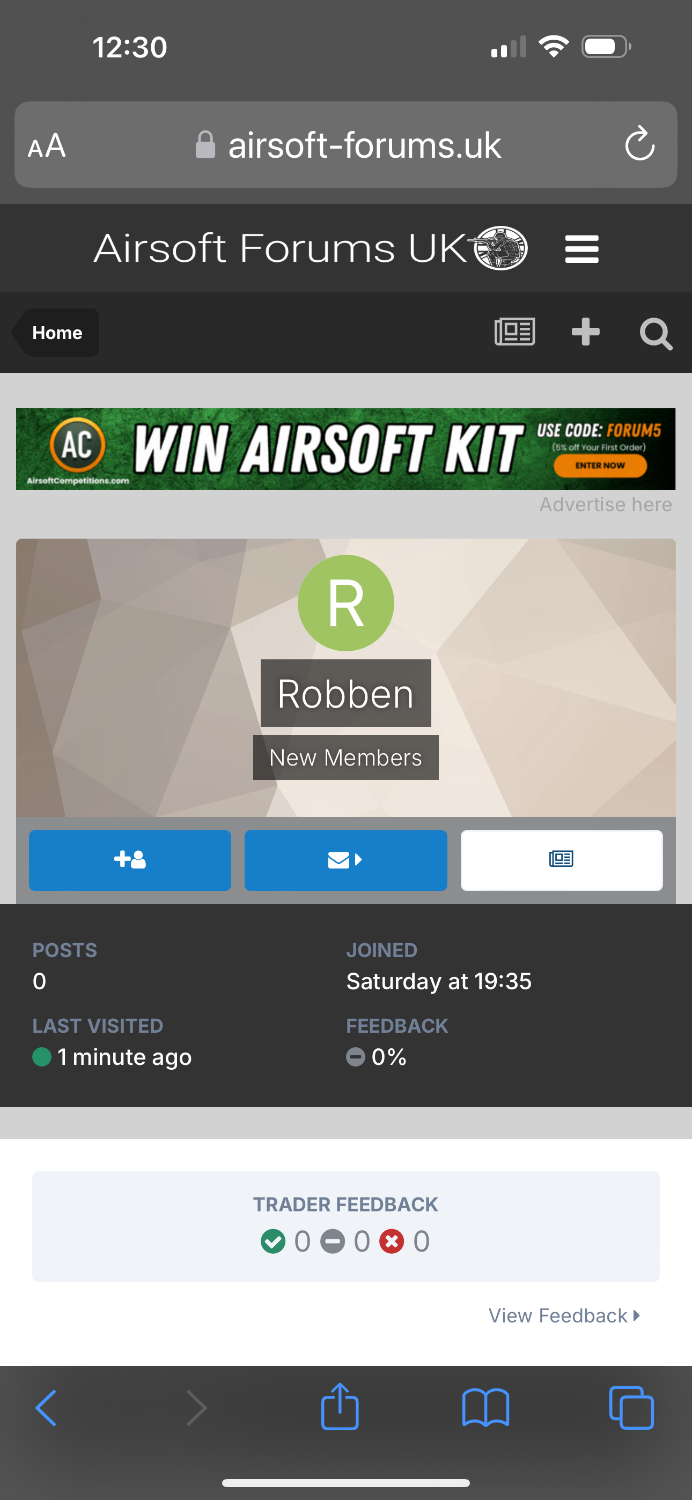The height and width of the screenshot is (1500, 692).
Task: Reload the page with the refresh icon
Action: coord(639,146)
